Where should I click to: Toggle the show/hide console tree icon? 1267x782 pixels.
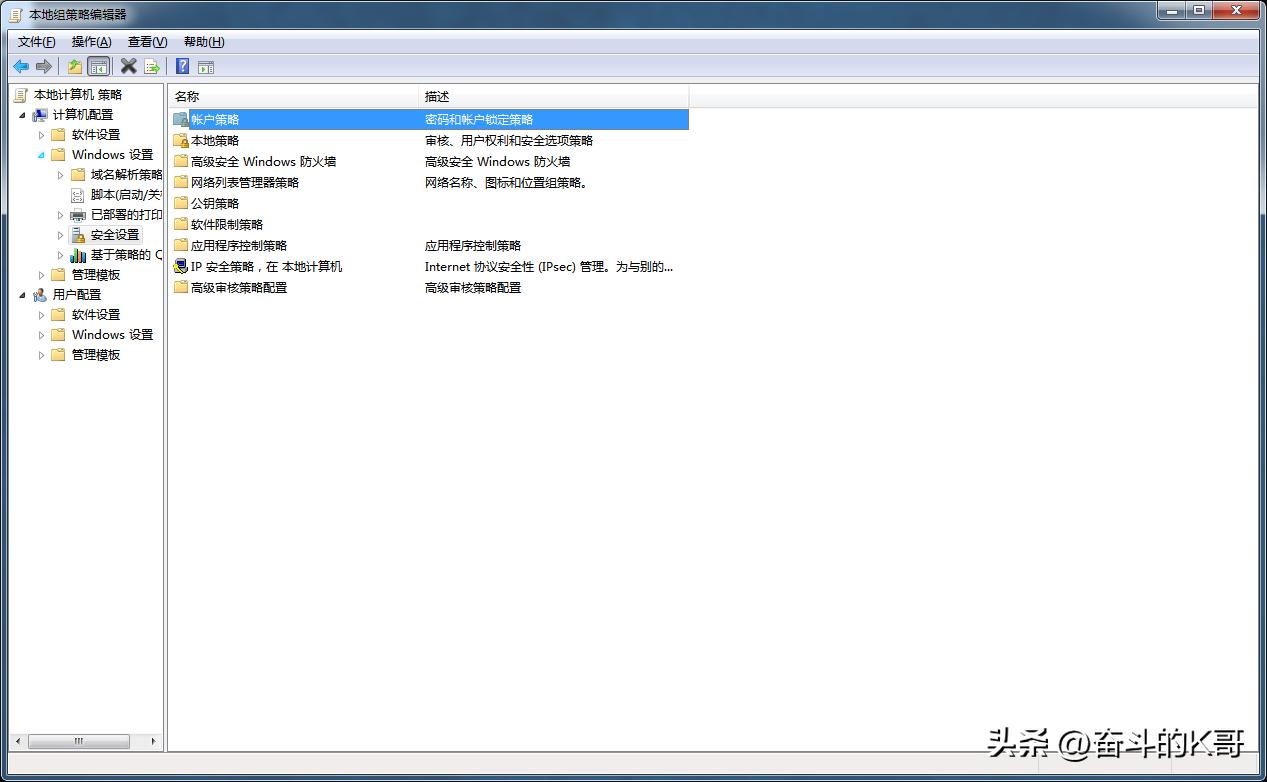click(x=98, y=66)
